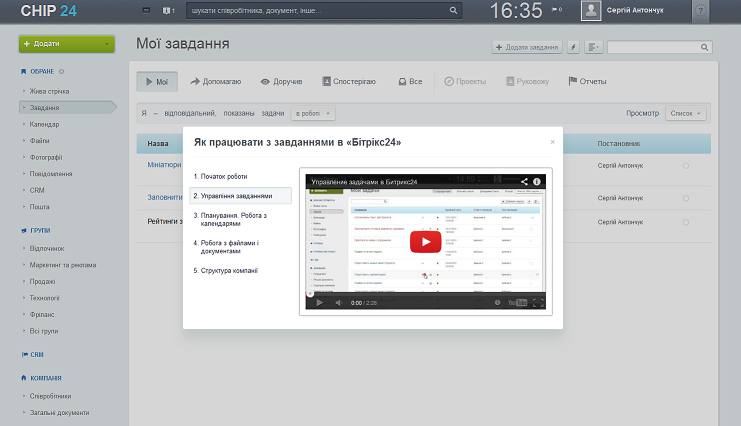Screen dimensions: 741x426
Task: Show video info via the i icon
Action: click(537, 182)
